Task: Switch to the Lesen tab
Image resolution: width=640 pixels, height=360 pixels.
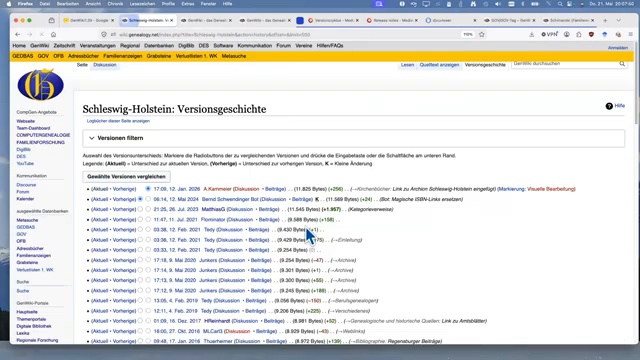Action: 407,65
